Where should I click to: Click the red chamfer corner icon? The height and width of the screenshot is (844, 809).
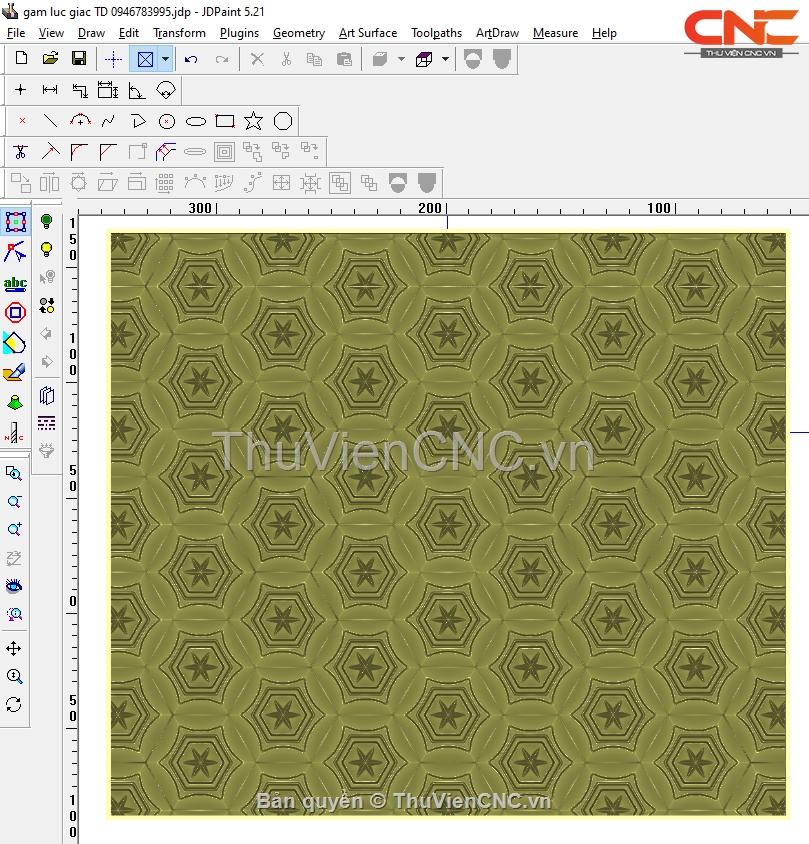coord(108,152)
